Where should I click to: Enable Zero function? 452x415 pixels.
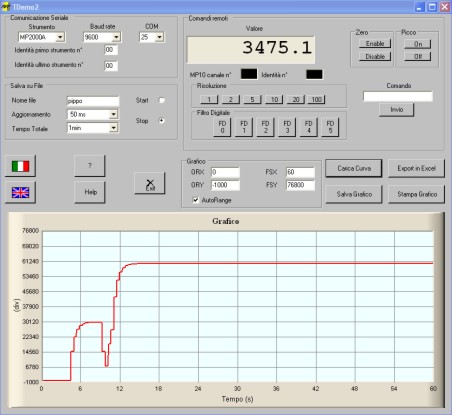coord(375,44)
